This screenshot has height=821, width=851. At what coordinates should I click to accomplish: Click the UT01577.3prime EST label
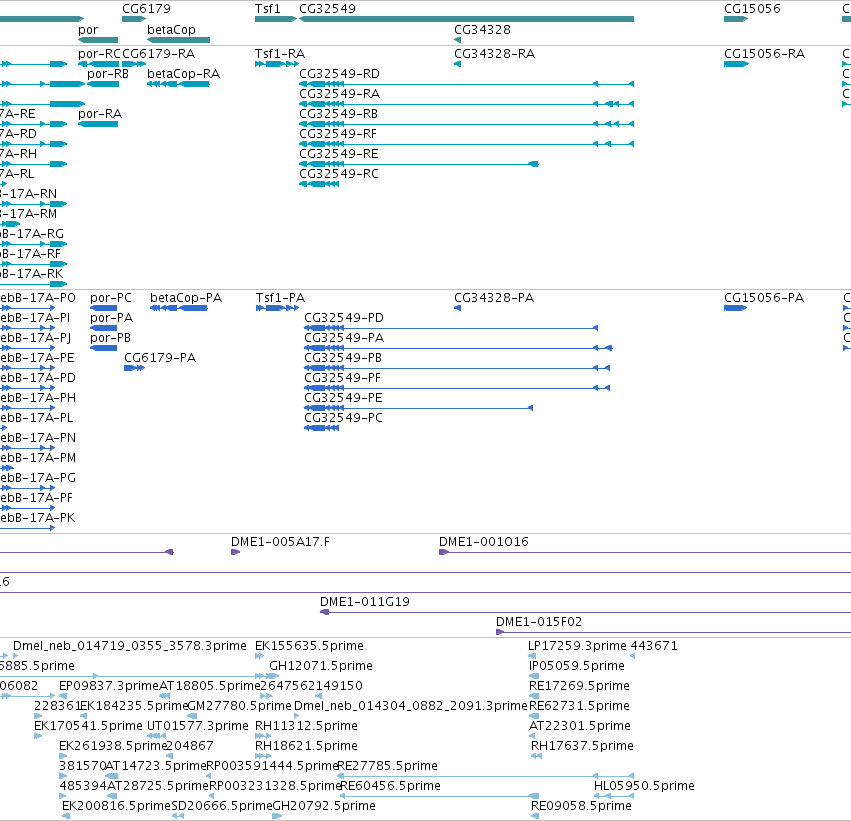click(x=198, y=727)
